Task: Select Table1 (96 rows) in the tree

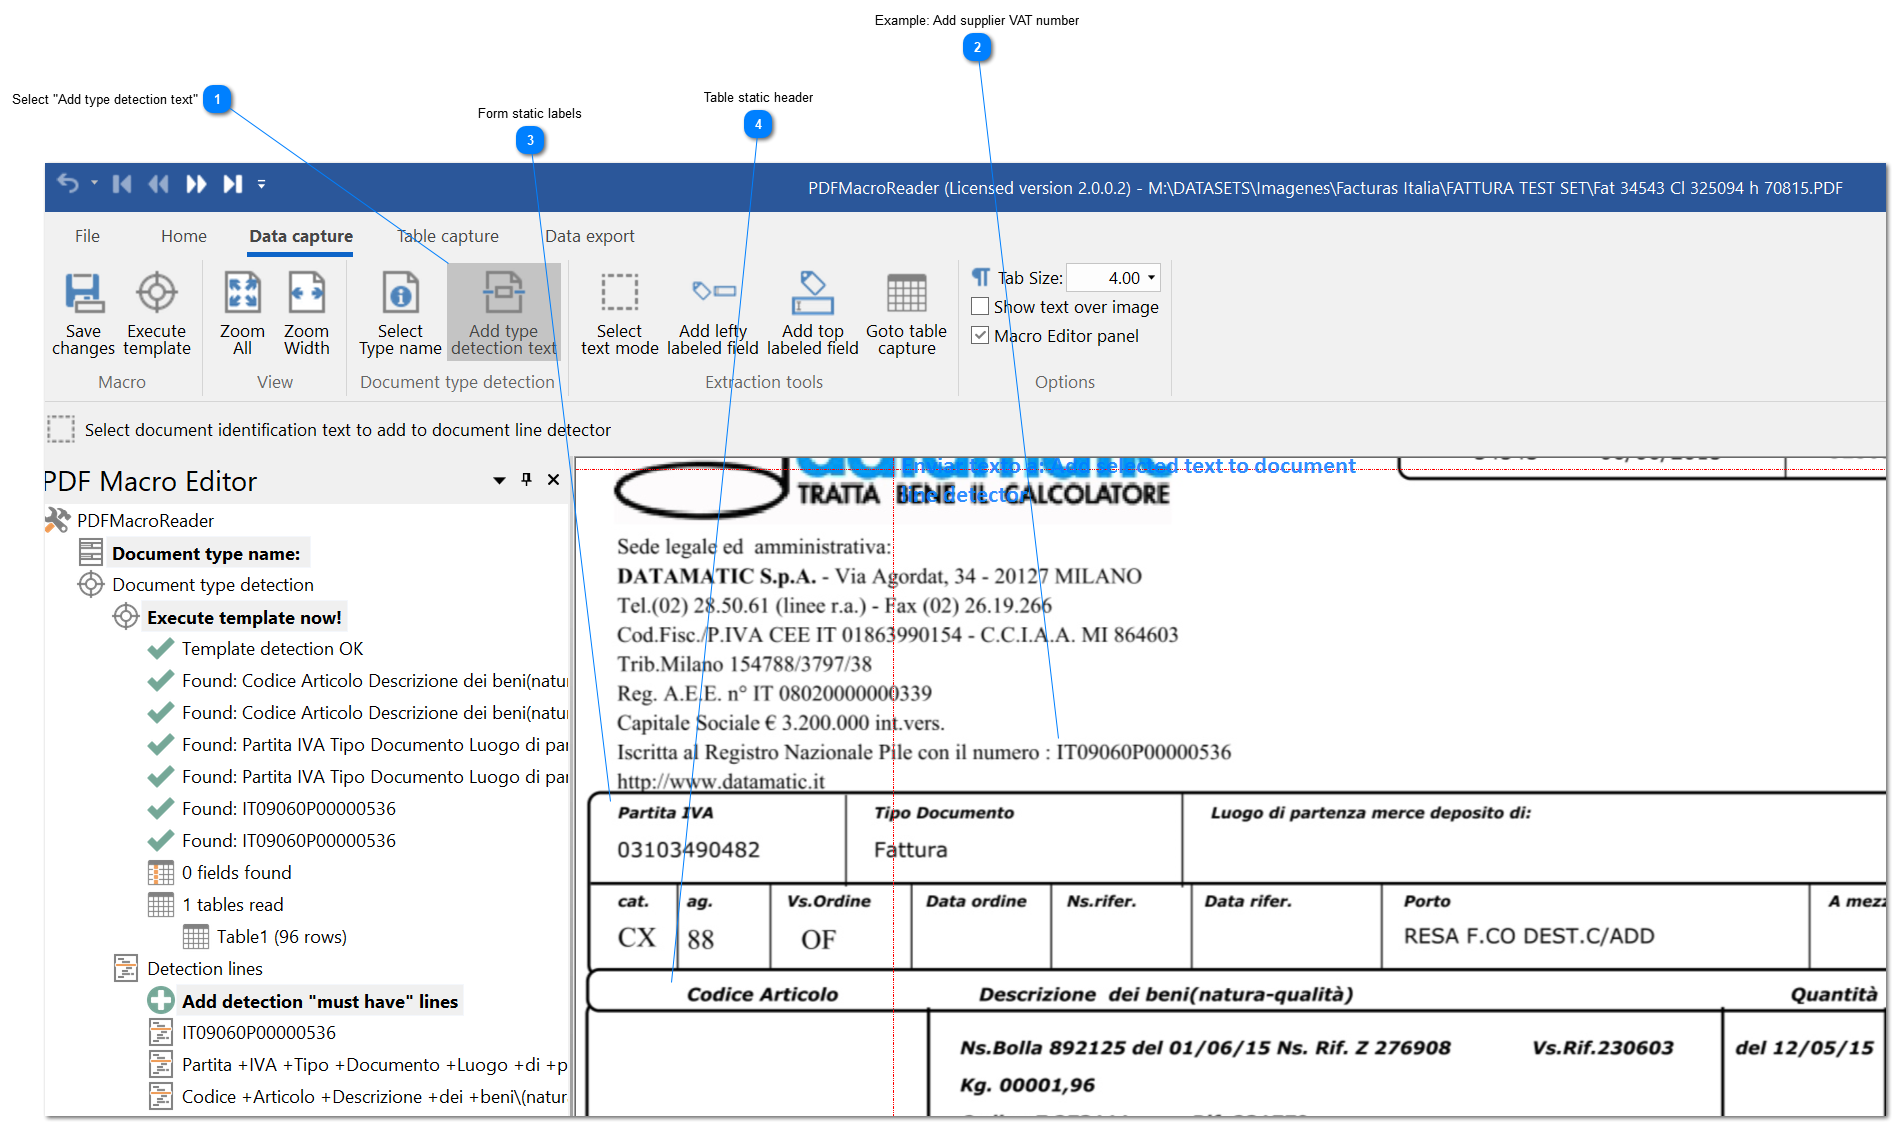Action: coord(281,936)
